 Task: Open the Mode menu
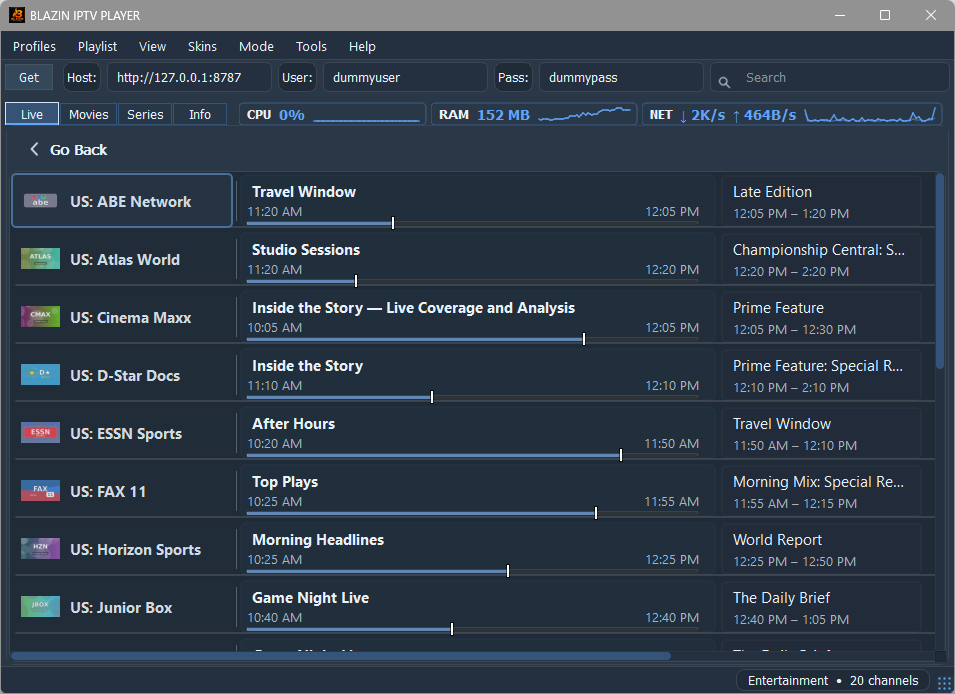(x=256, y=46)
